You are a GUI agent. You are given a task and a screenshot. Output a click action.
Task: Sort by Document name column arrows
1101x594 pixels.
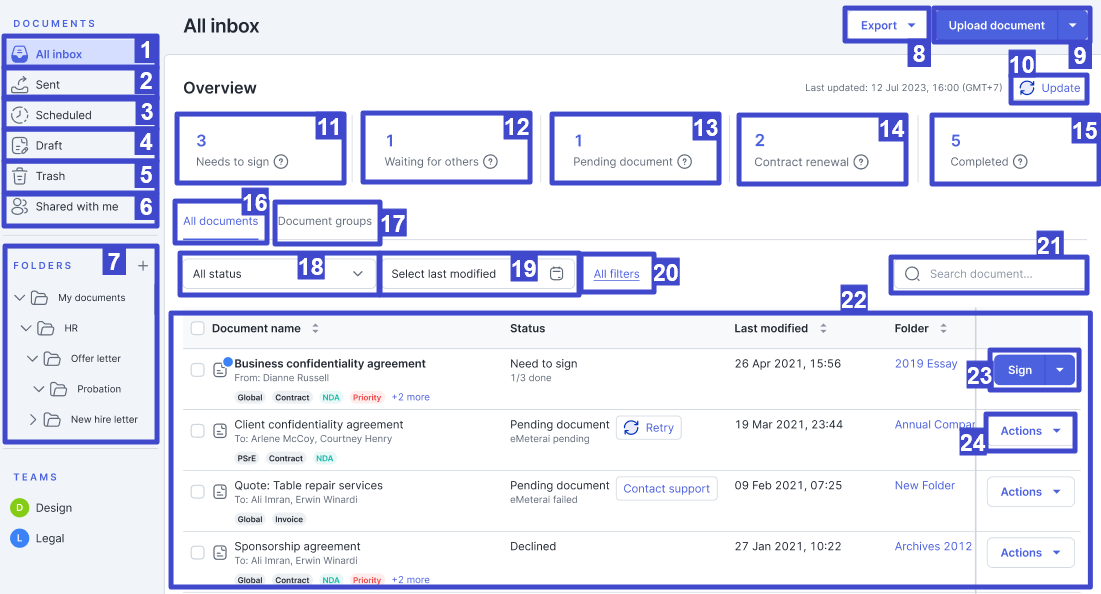click(x=316, y=328)
